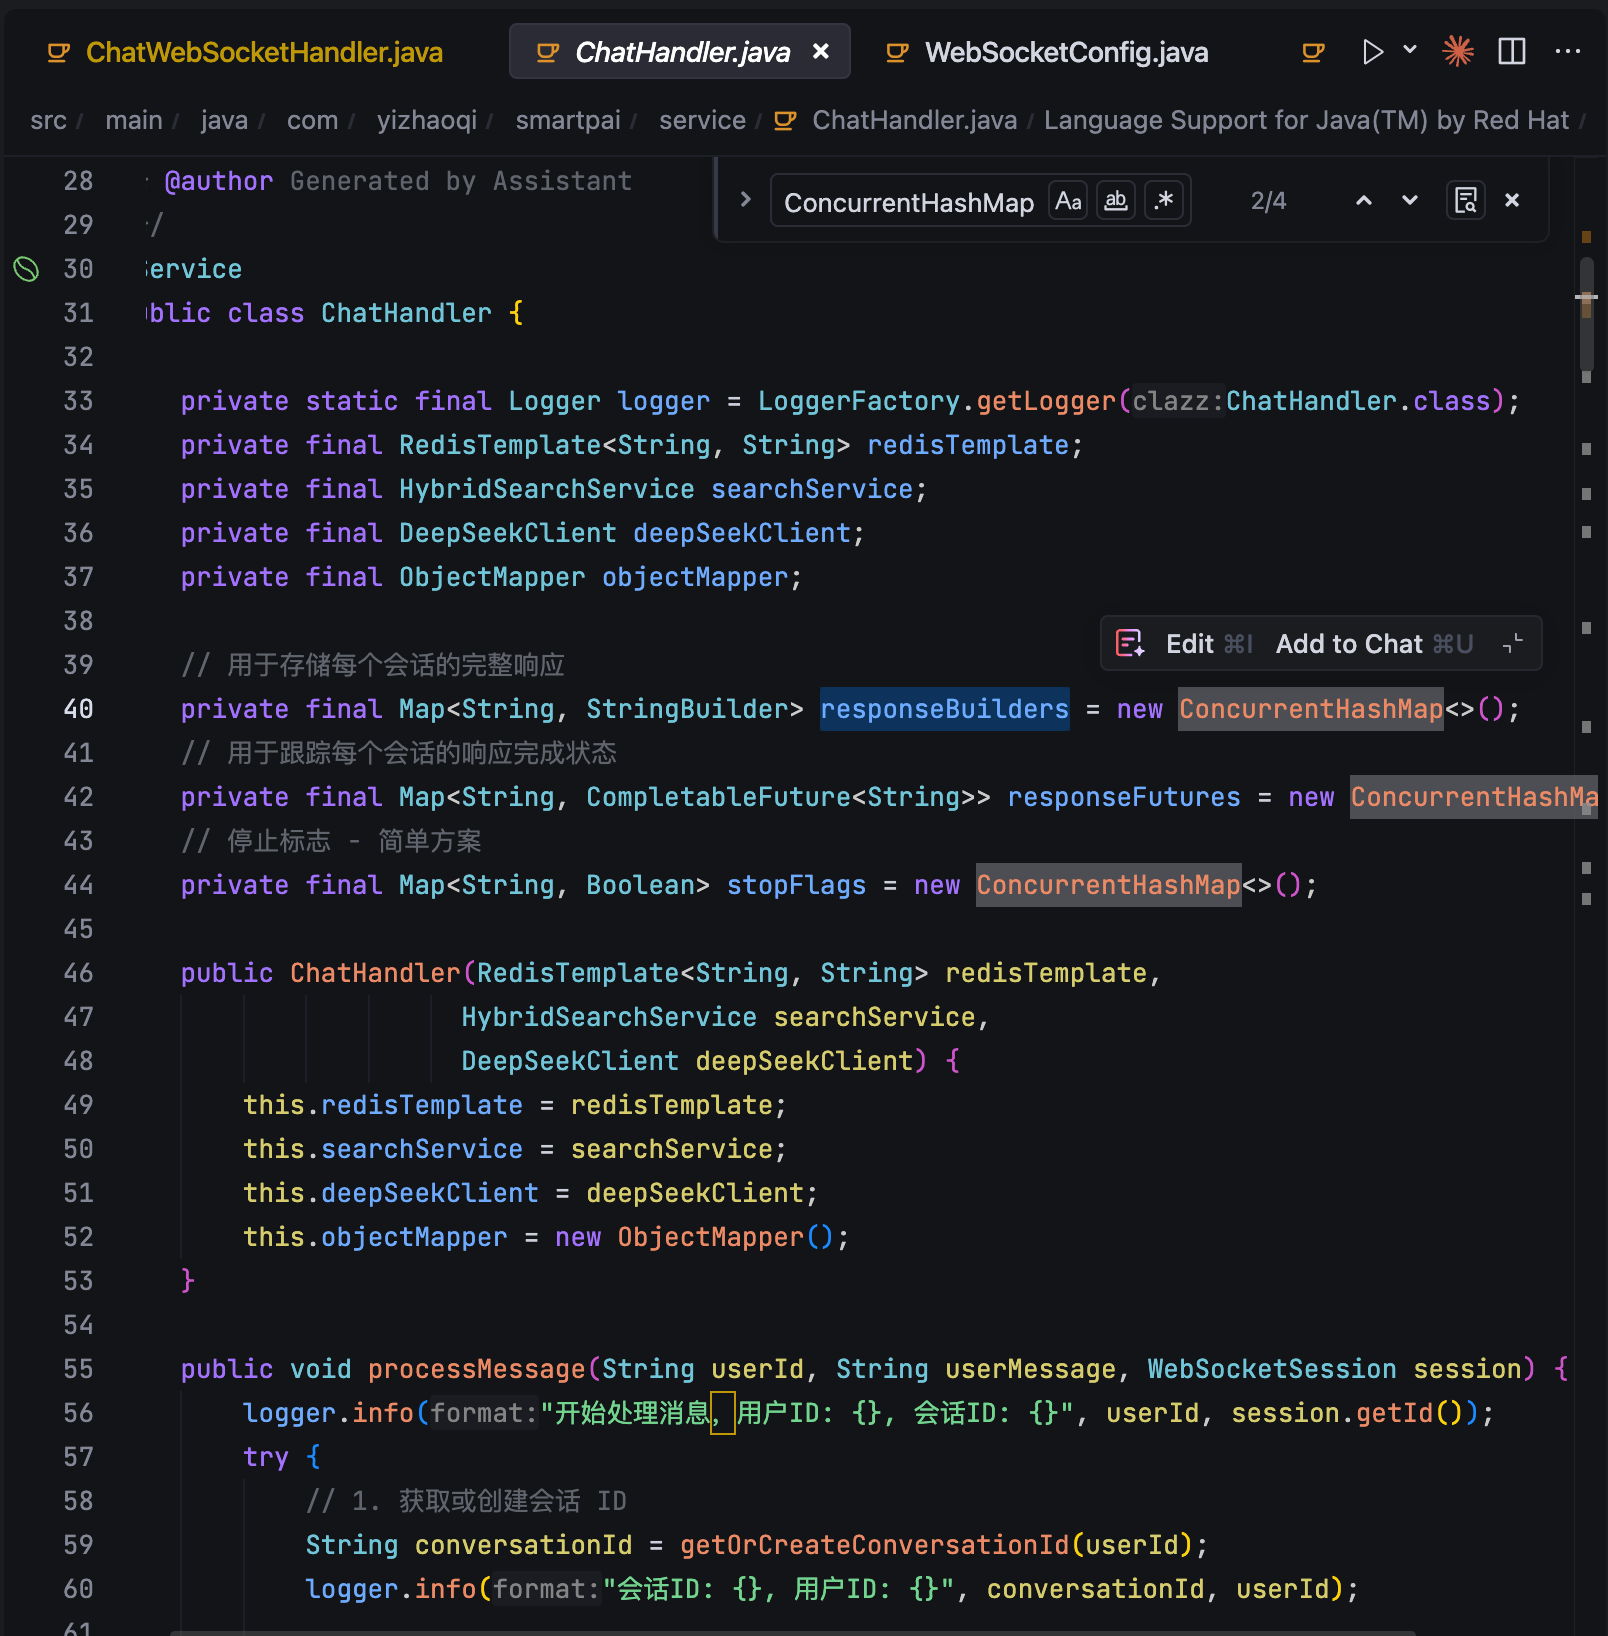Click the Edit inline button
This screenshot has width=1608, height=1636.
tap(1190, 644)
